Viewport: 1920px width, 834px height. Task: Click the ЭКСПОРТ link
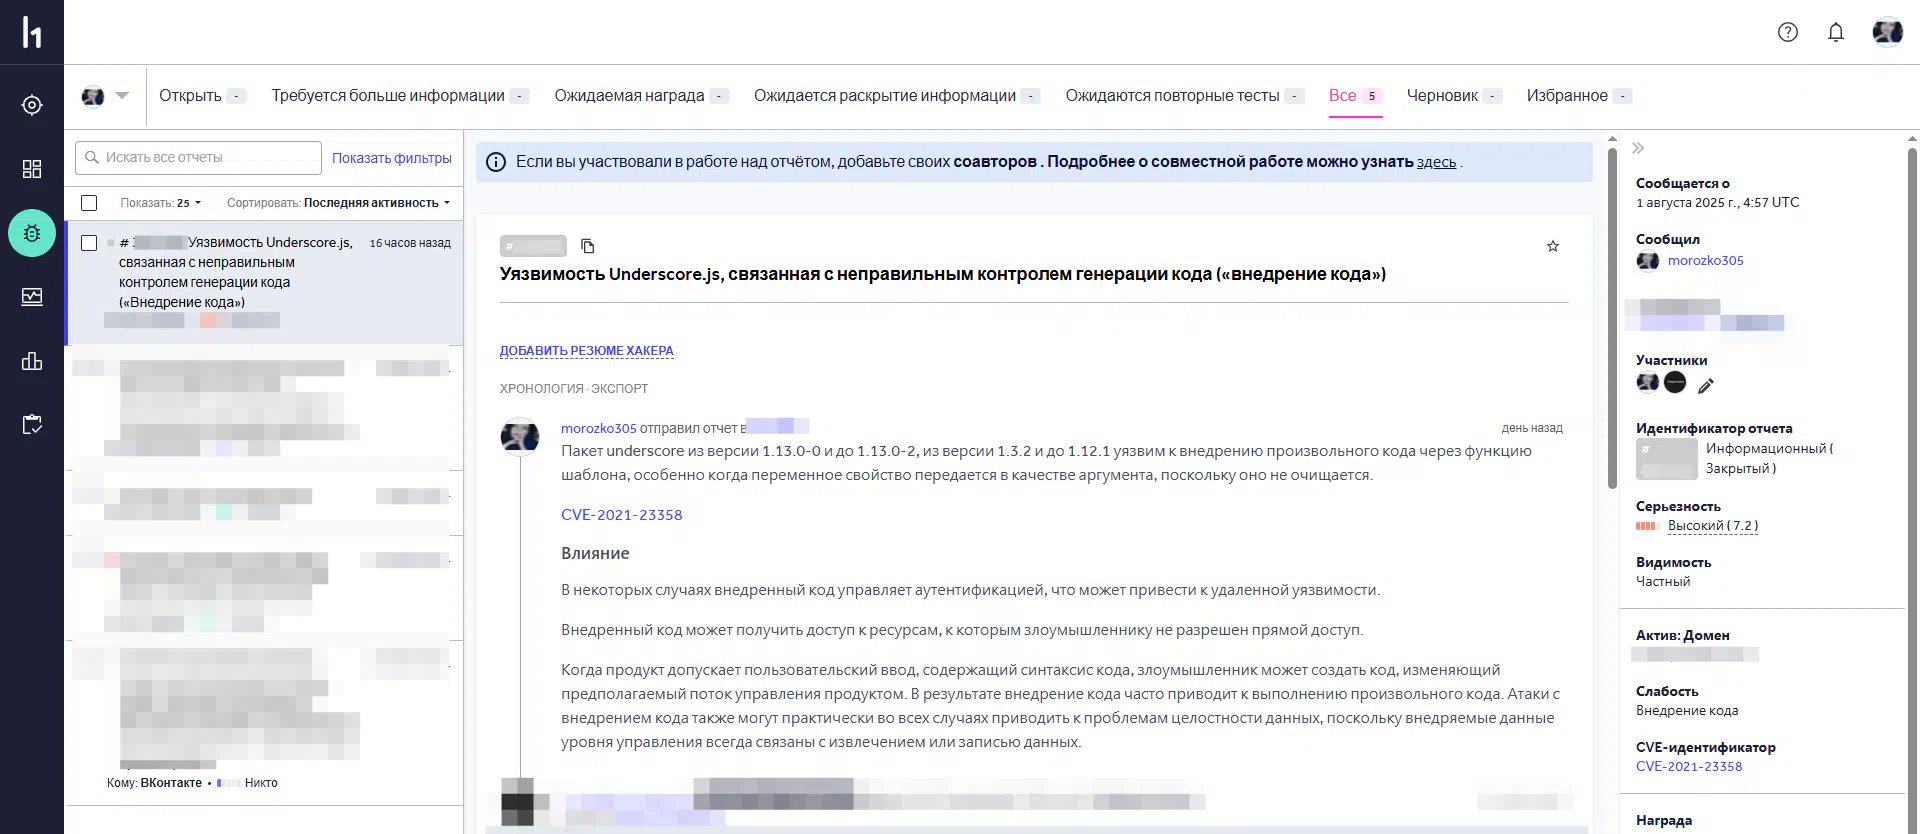[619, 389]
